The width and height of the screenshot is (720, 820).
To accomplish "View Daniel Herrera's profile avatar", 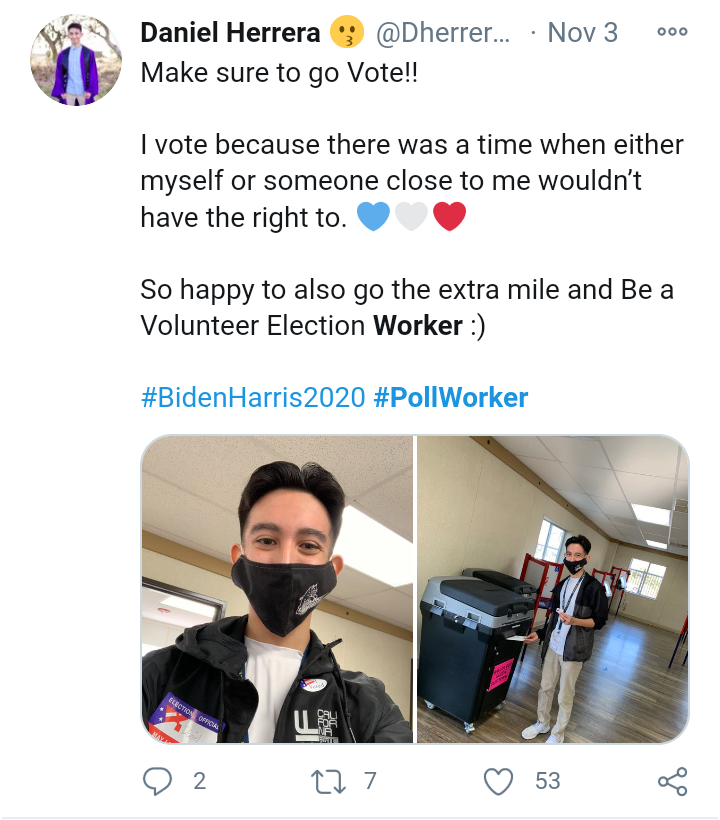I will (76, 60).
